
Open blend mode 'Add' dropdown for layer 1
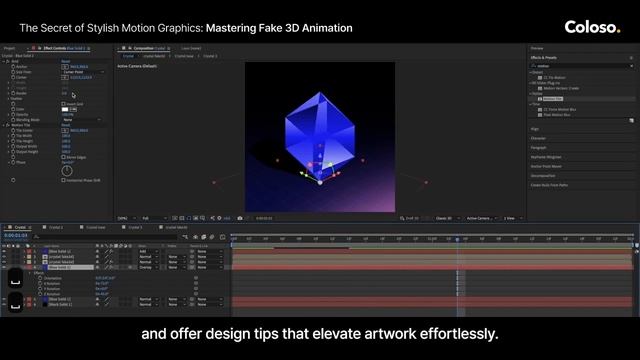(149, 251)
